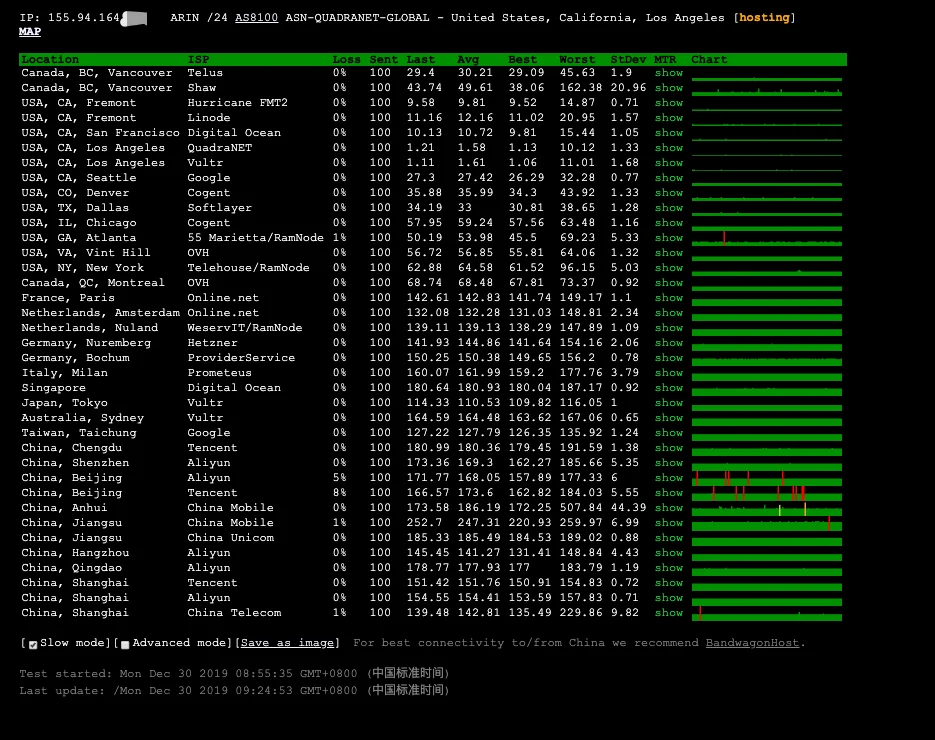Show MTR for Montreal OVH row
The height and width of the screenshot is (740, 935).
click(669, 283)
